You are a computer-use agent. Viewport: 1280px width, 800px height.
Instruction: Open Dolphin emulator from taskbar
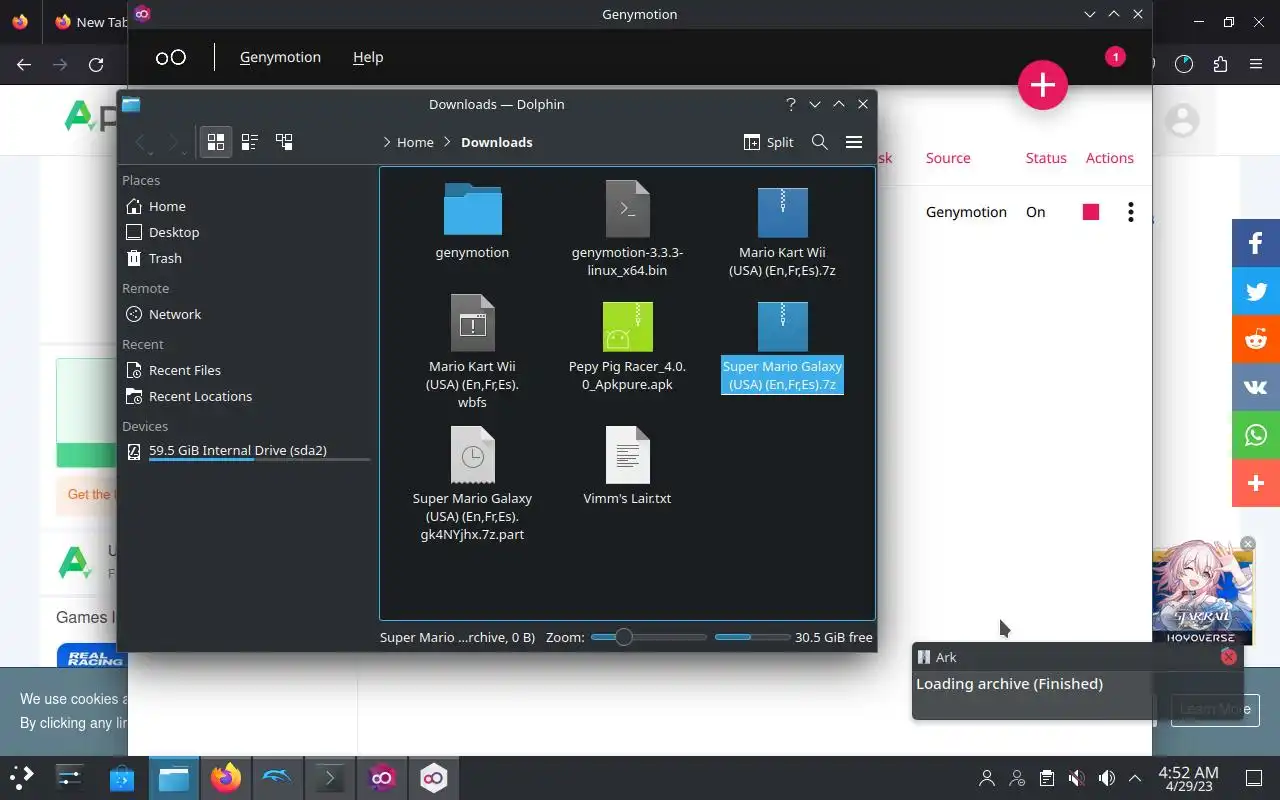coord(277,777)
